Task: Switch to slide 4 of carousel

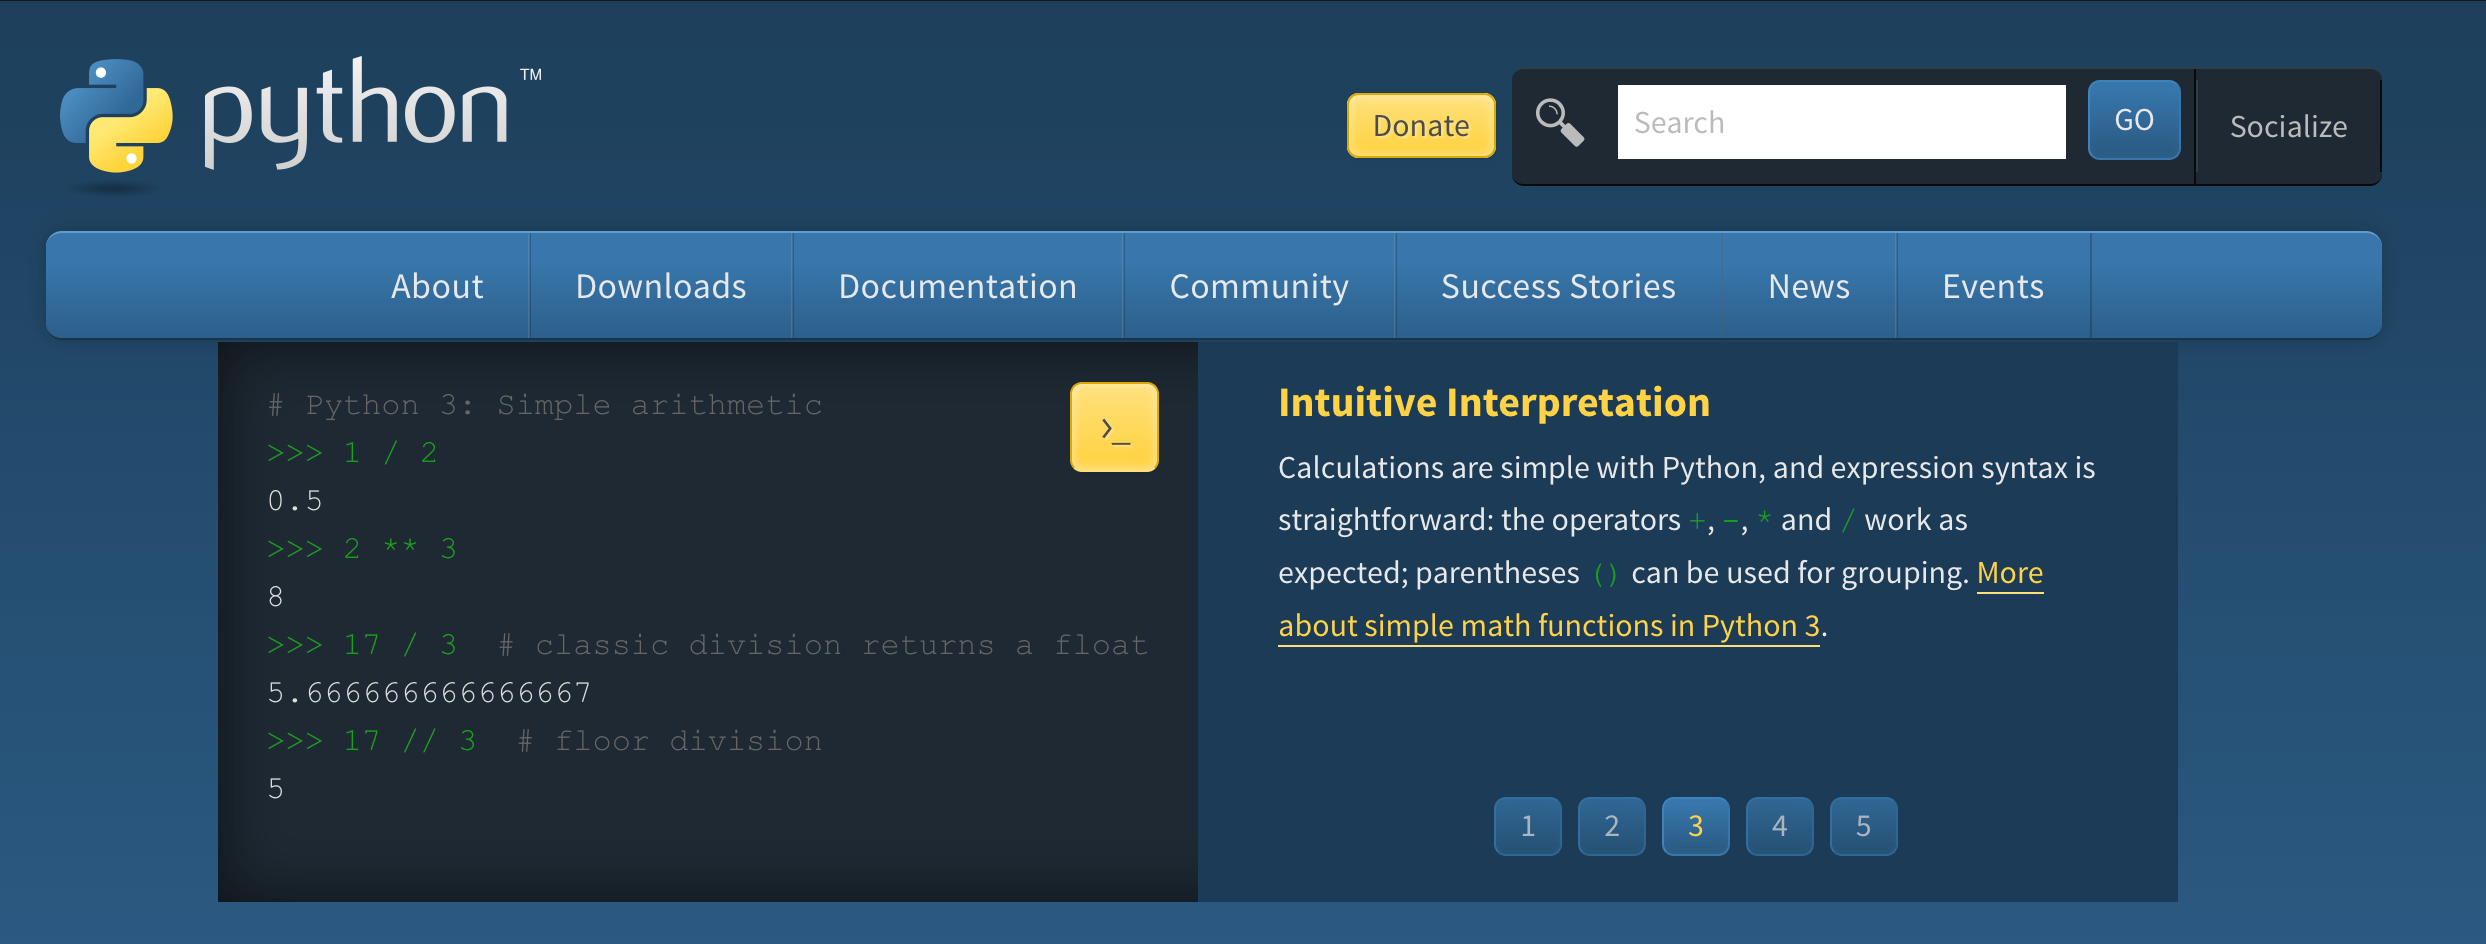Action: coord(1780,826)
